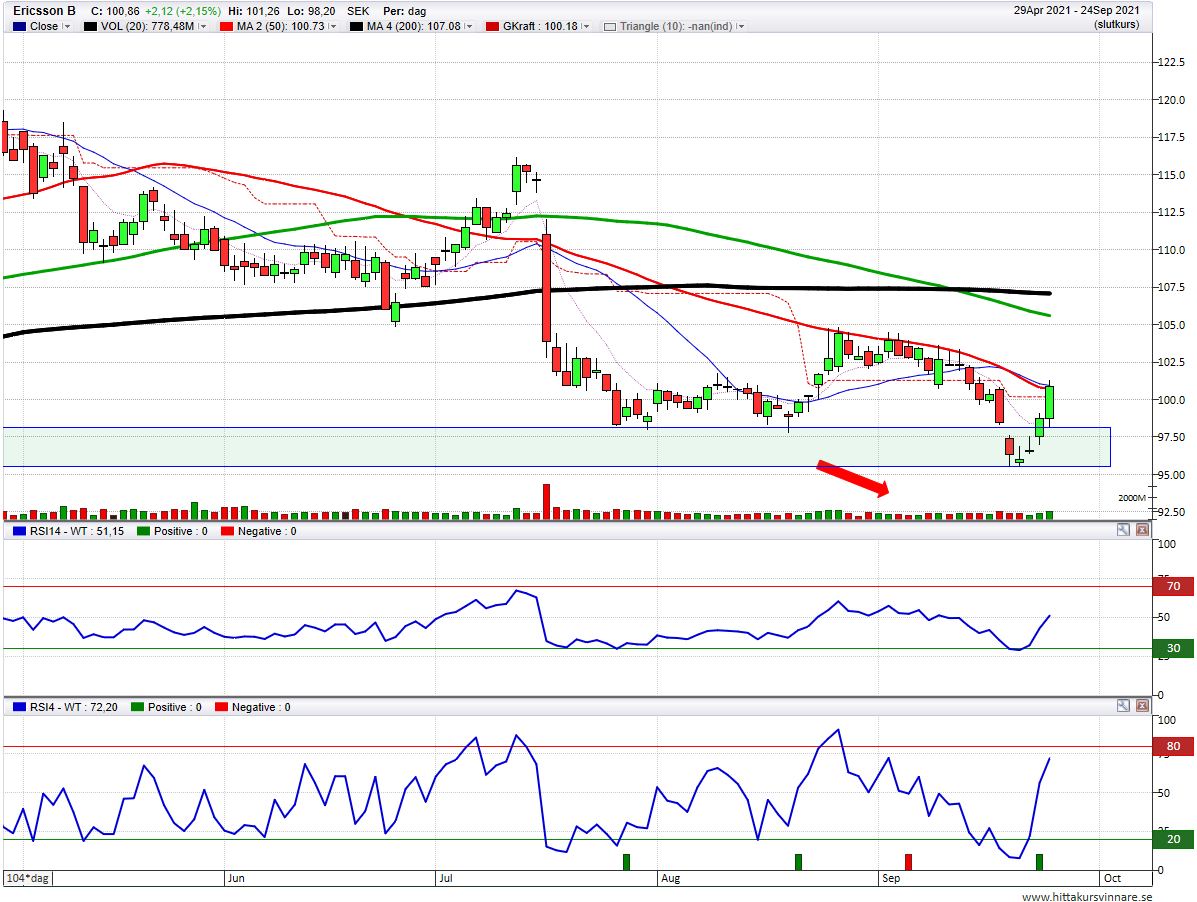Screen dimensions: 1197x902
Task: Click the (slutkurs) label
Action: [1116, 24]
